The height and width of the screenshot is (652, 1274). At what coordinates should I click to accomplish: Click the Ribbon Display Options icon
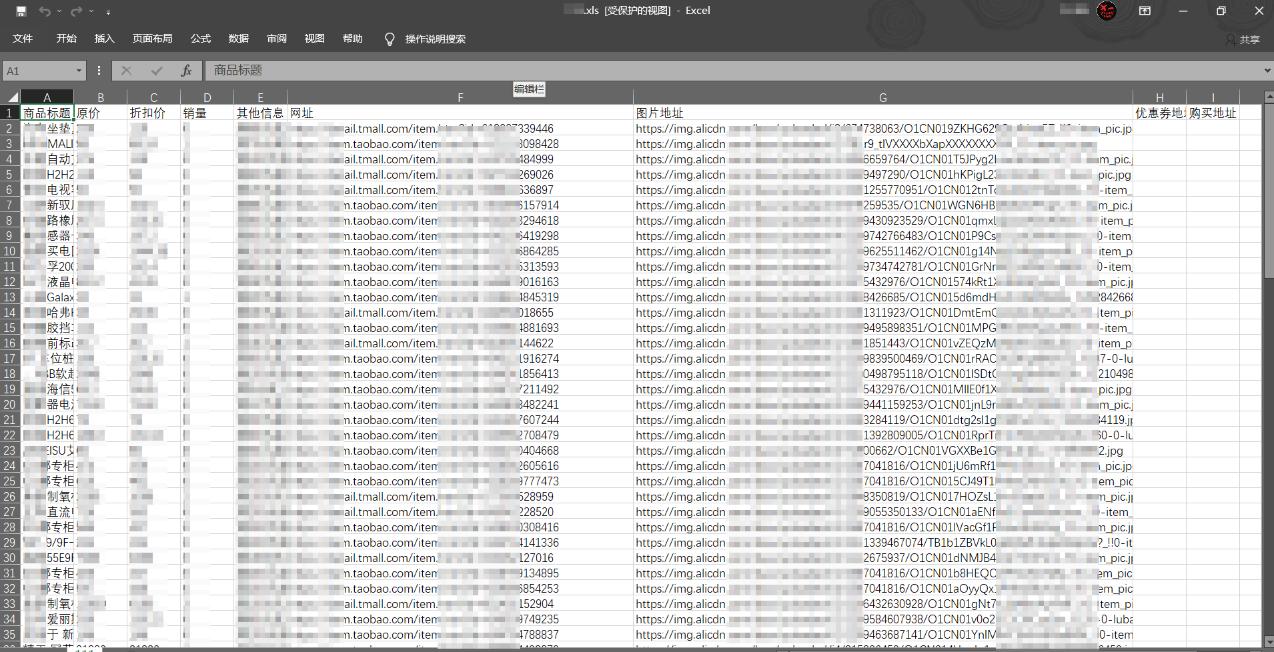(x=1145, y=11)
